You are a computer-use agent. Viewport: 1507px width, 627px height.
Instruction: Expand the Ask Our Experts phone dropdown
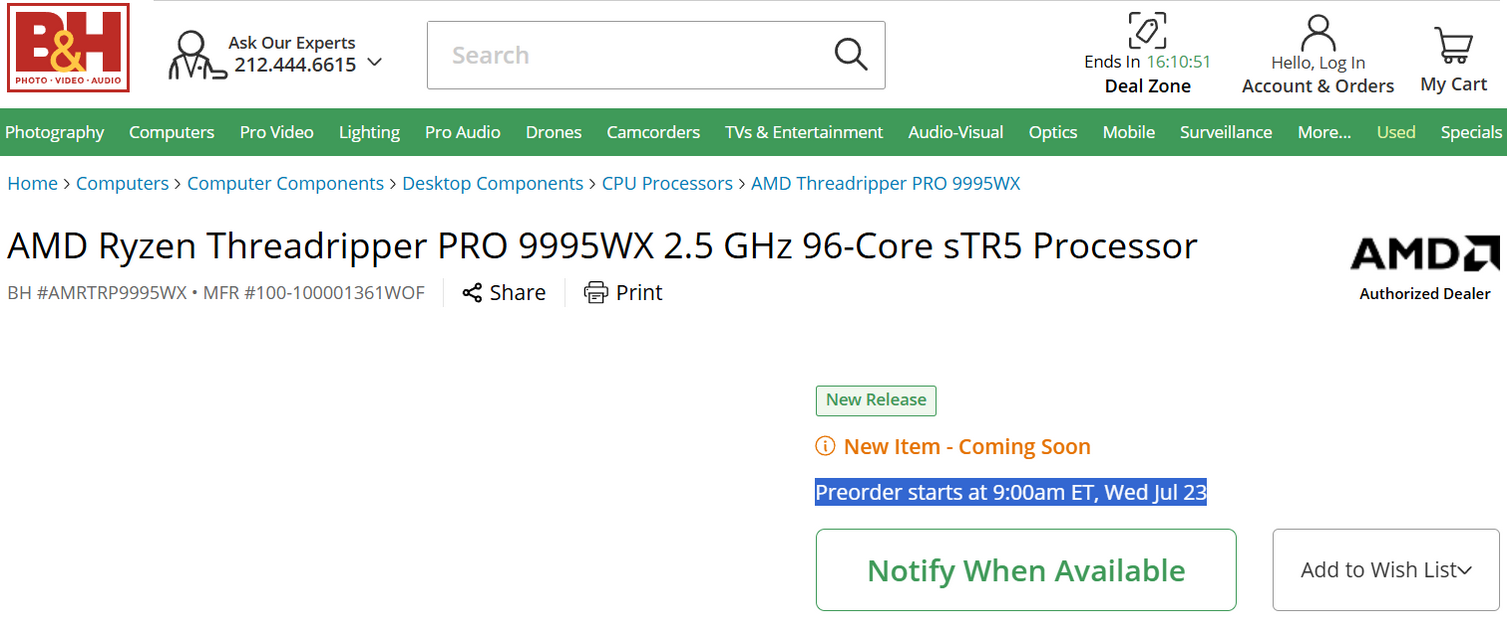(x=375, y=62)
